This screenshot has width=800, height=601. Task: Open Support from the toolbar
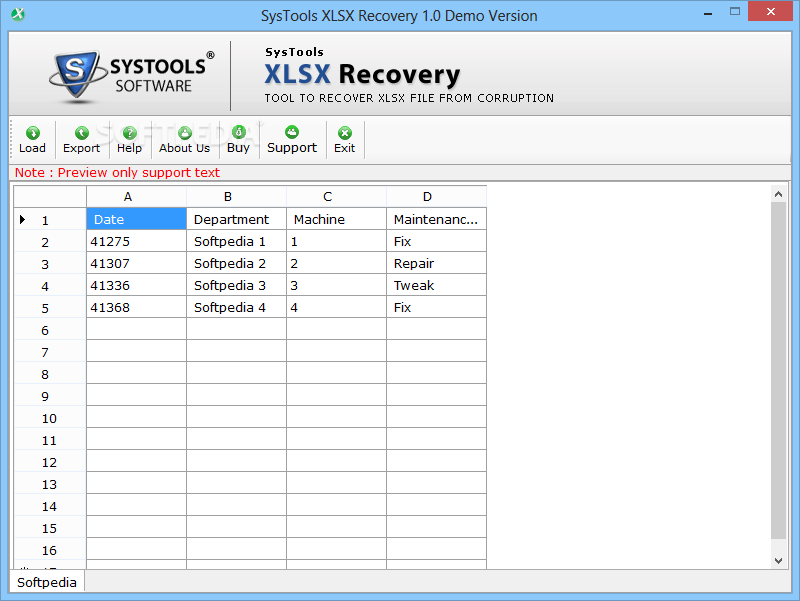(x=292, y=140)
